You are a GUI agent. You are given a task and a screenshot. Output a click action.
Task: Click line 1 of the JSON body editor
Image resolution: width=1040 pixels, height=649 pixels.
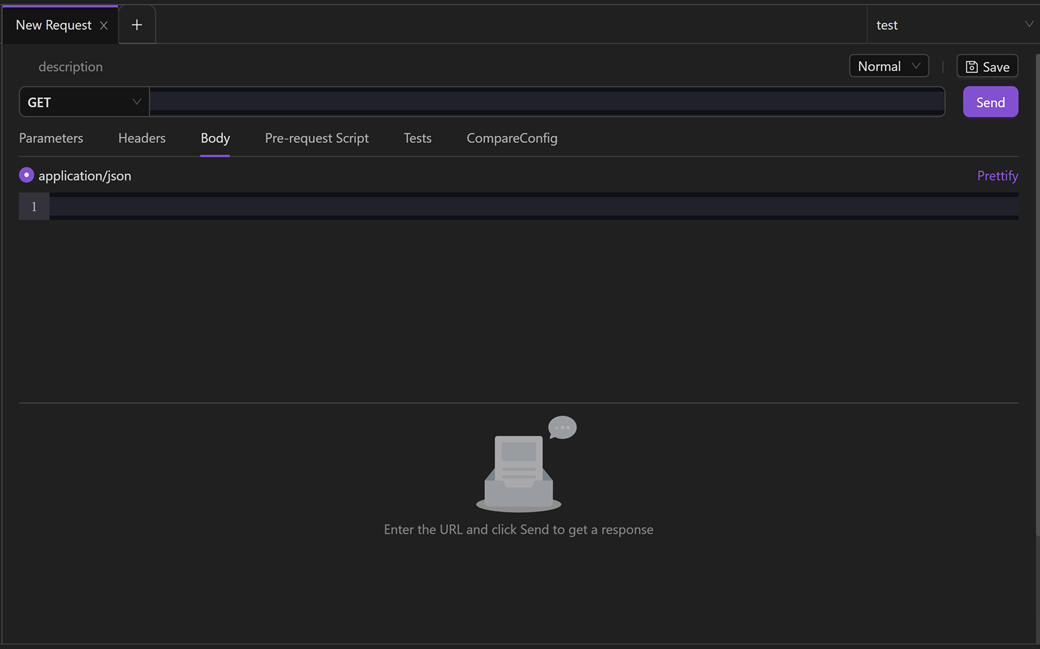point(534,206)
